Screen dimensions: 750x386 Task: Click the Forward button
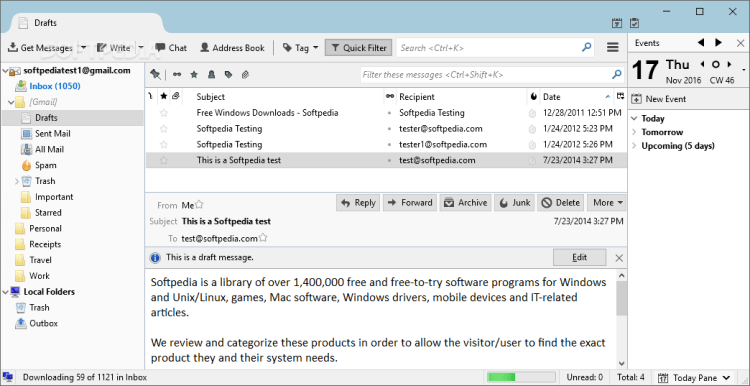click(x=410, y=203)
